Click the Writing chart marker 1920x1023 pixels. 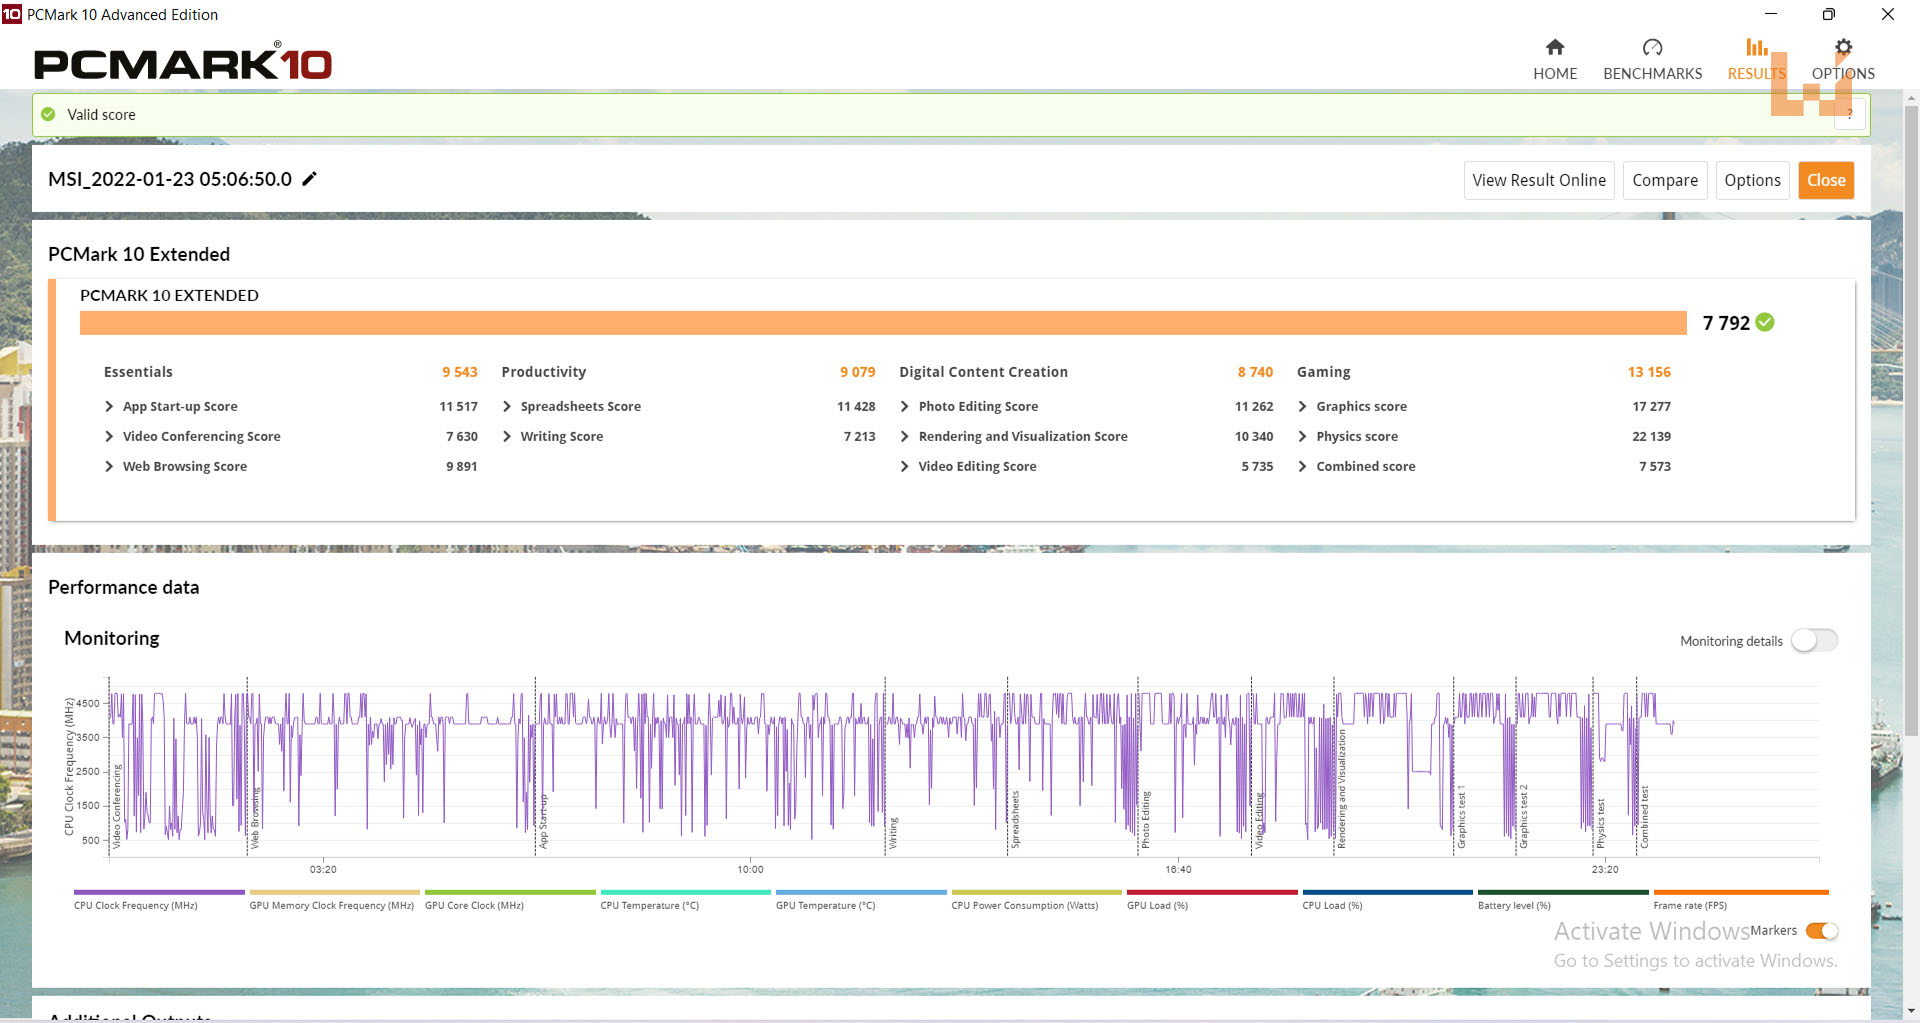pyautogui.click(x=893, y=833)
